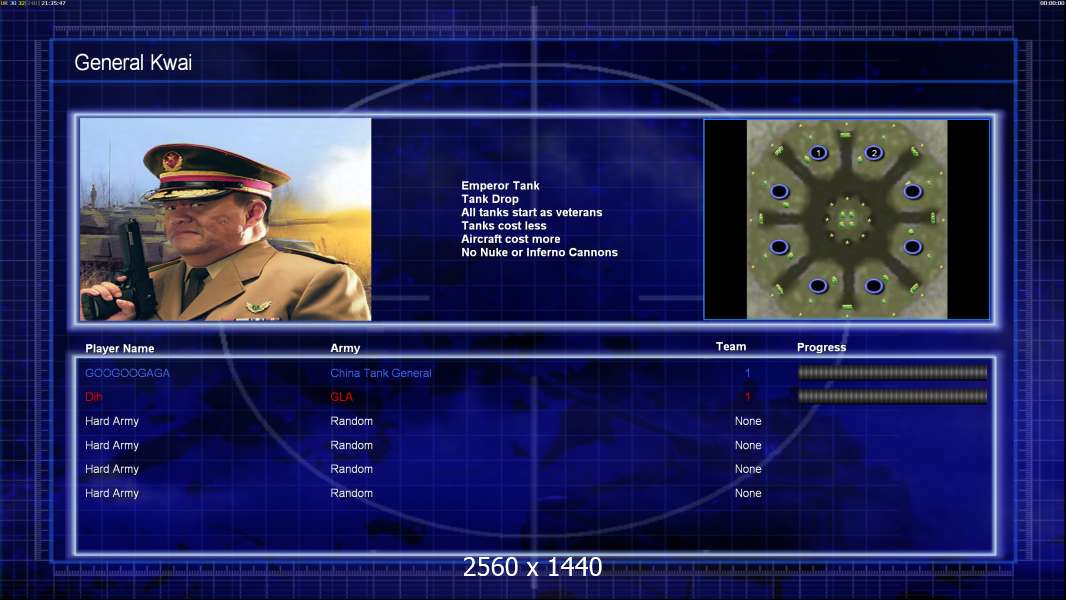Click the General Kwai portrait image
The height and width of the screenshot is (600, 1066).
tap(226, 219)
